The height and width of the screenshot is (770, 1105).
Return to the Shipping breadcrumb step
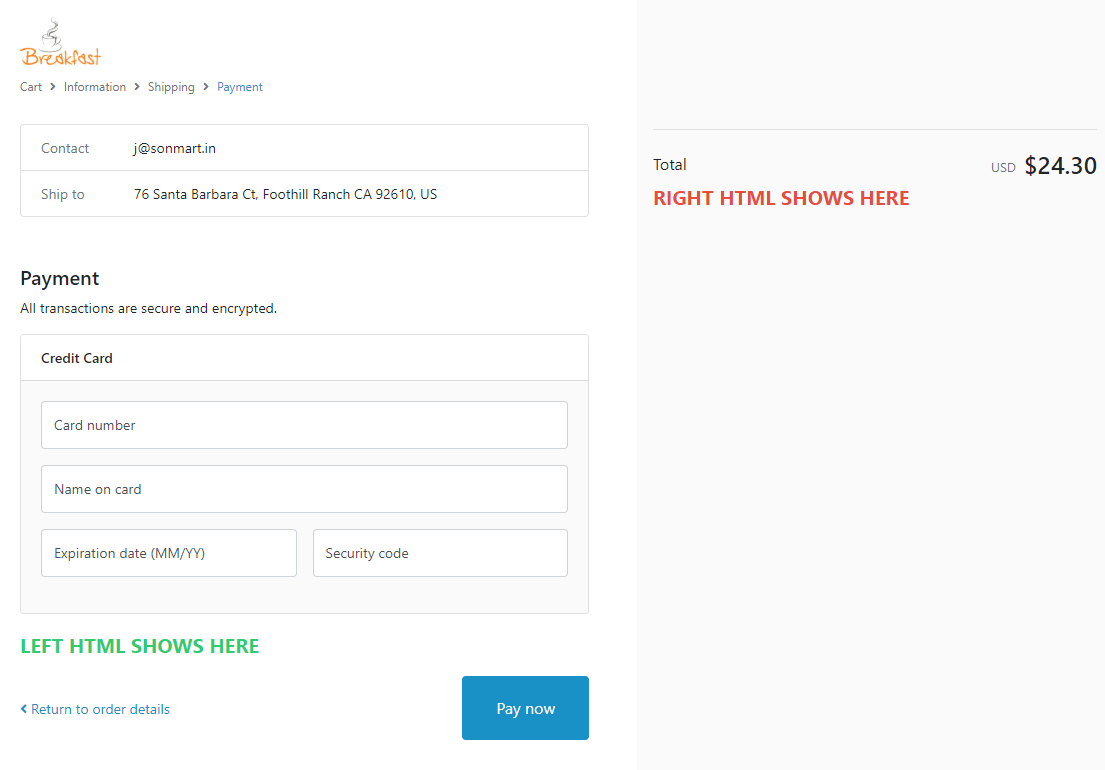[171, 87]
